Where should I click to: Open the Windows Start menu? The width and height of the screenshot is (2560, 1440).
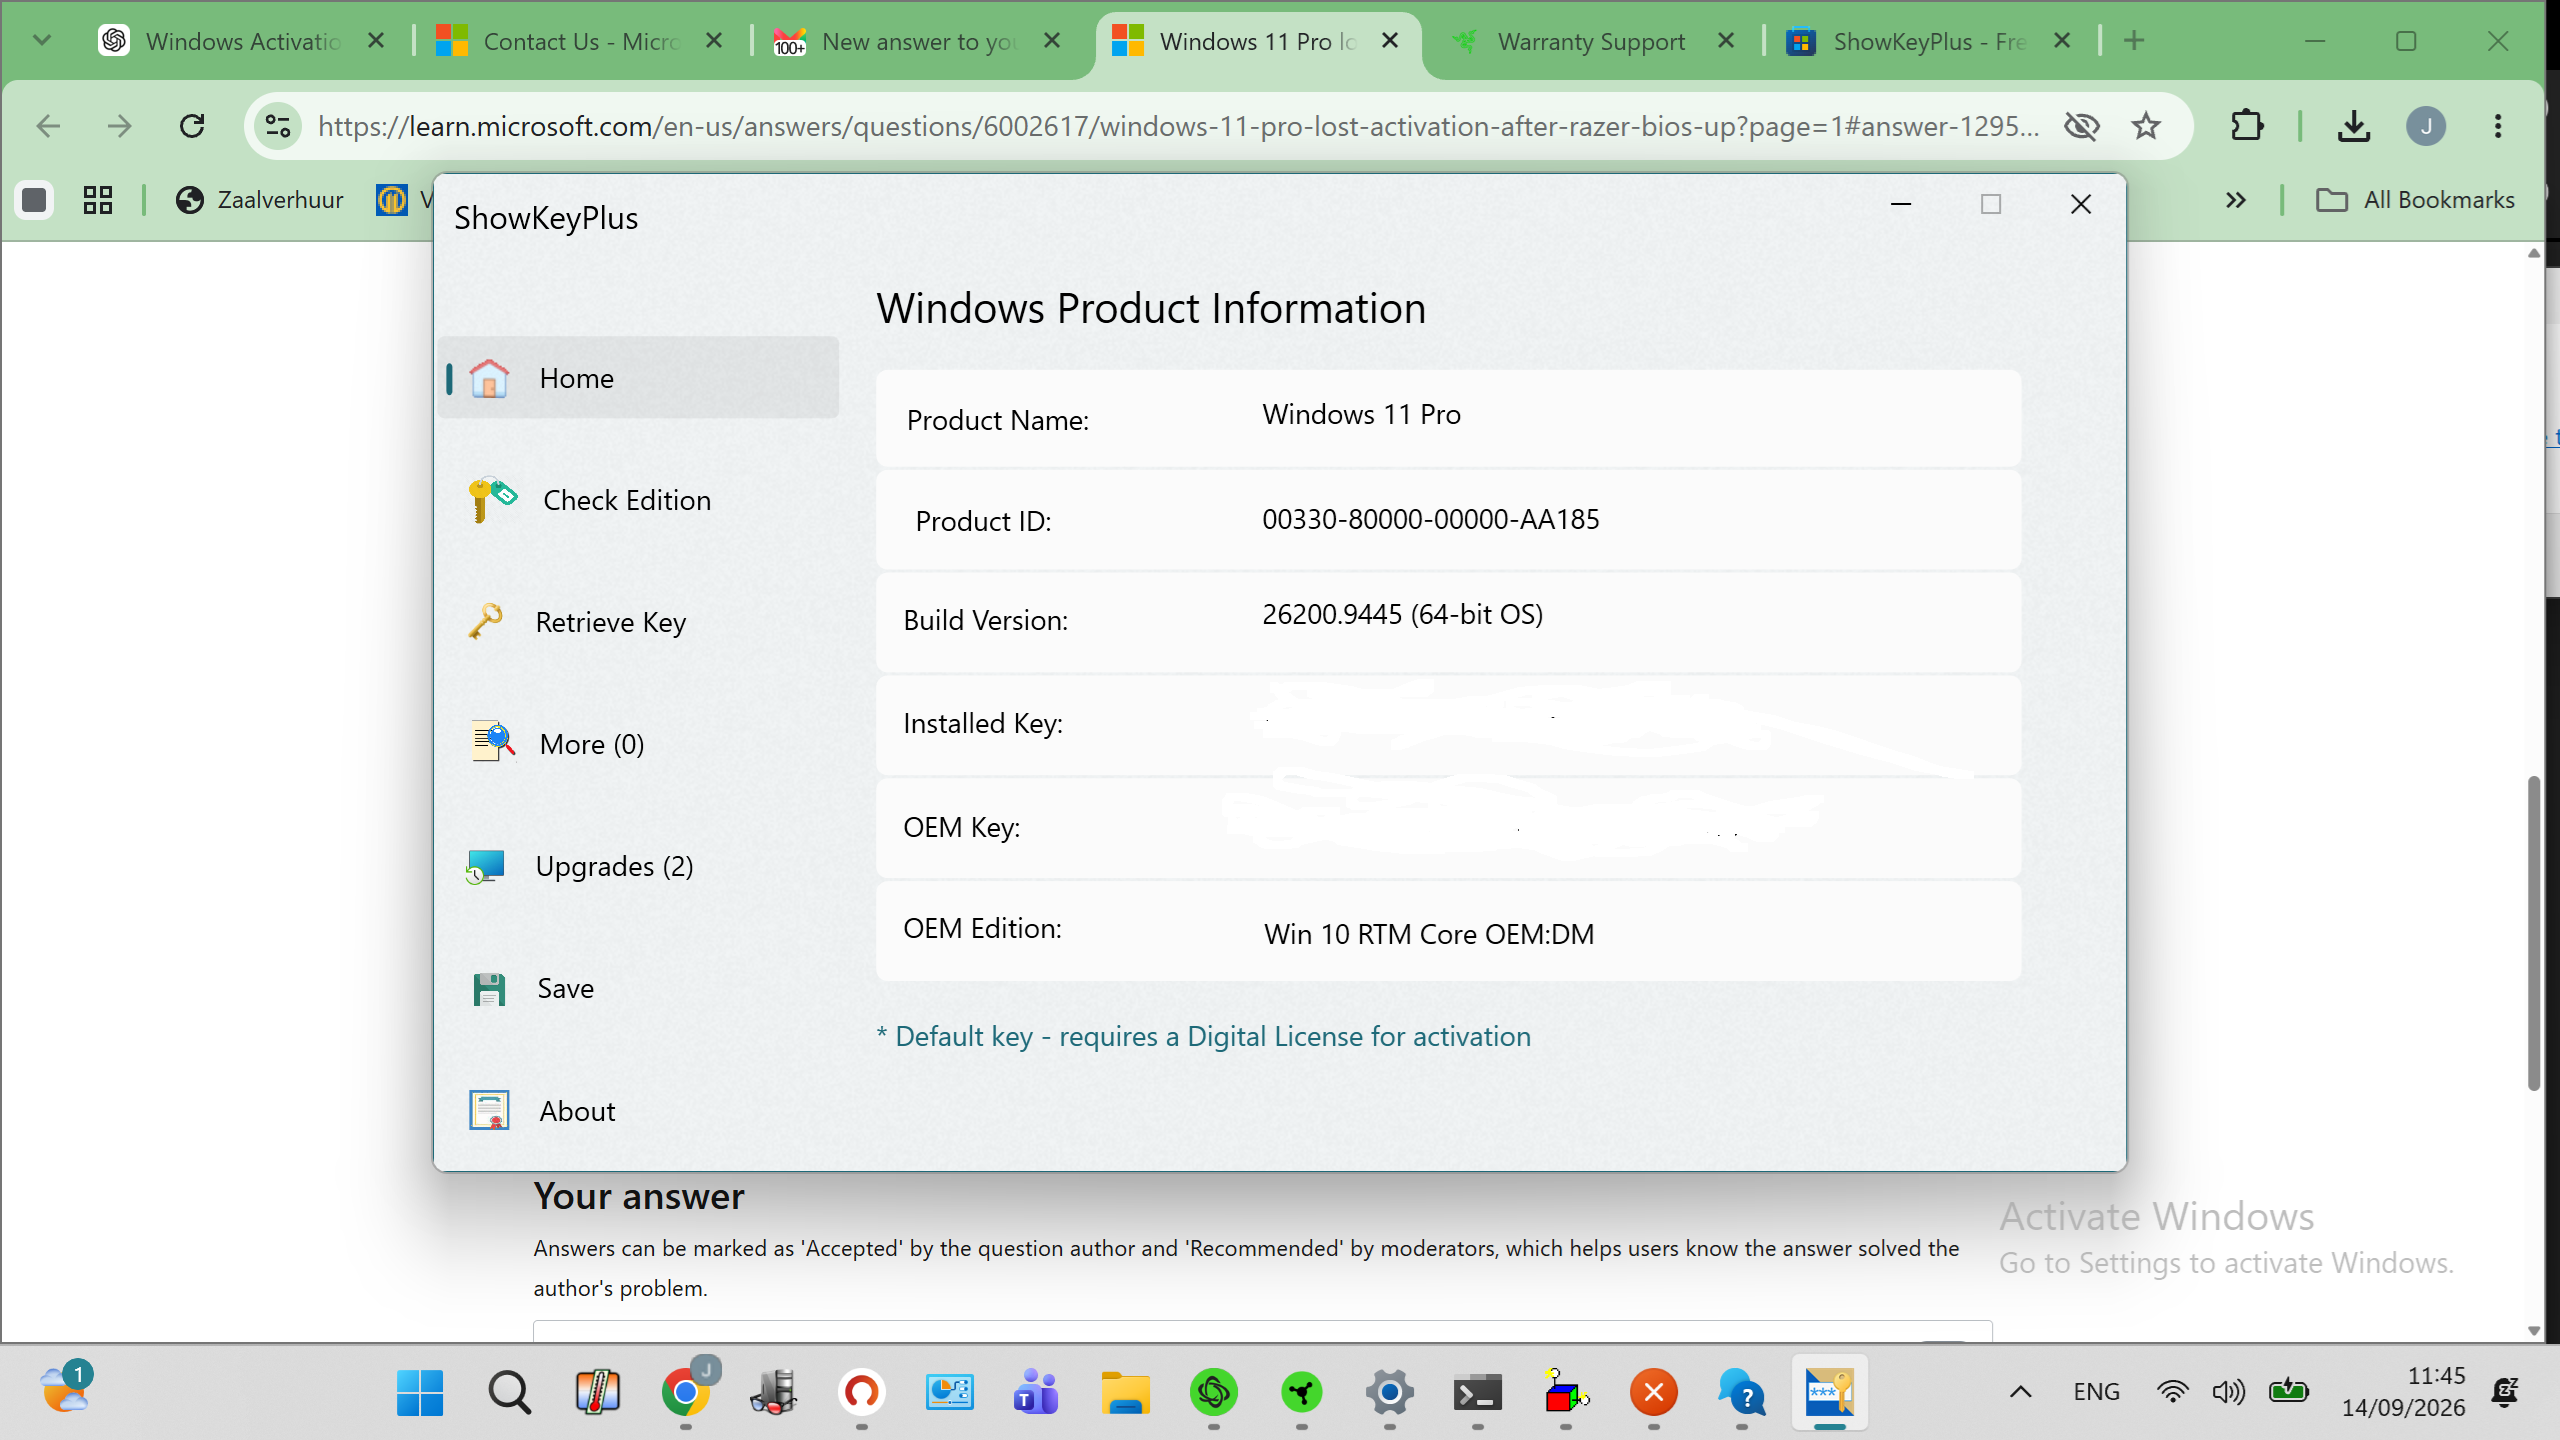[x=420, y=1392]
